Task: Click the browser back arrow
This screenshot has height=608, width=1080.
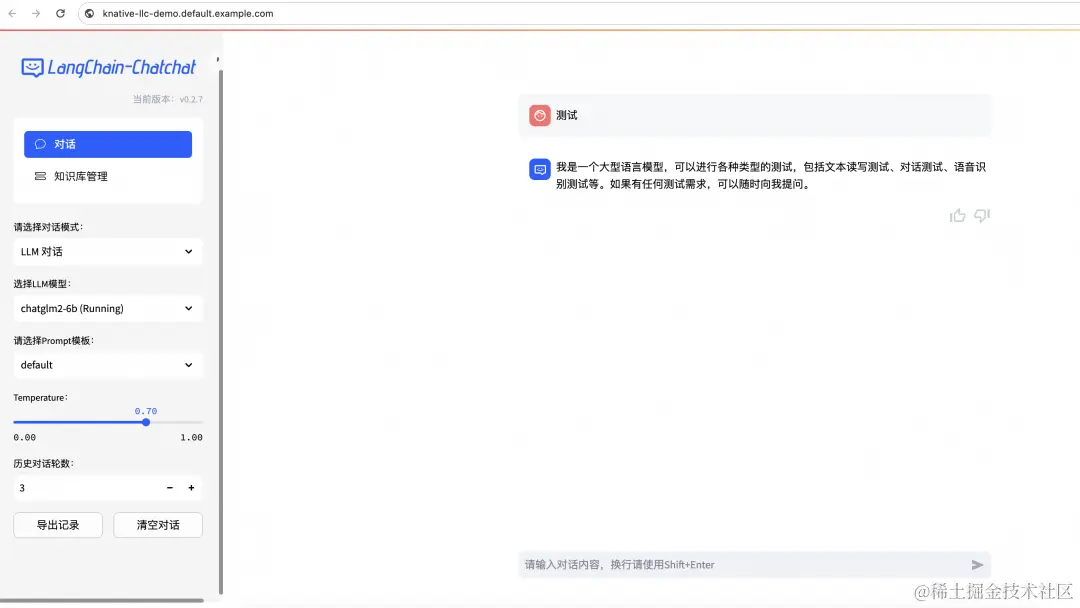Action: coord(12,14)
